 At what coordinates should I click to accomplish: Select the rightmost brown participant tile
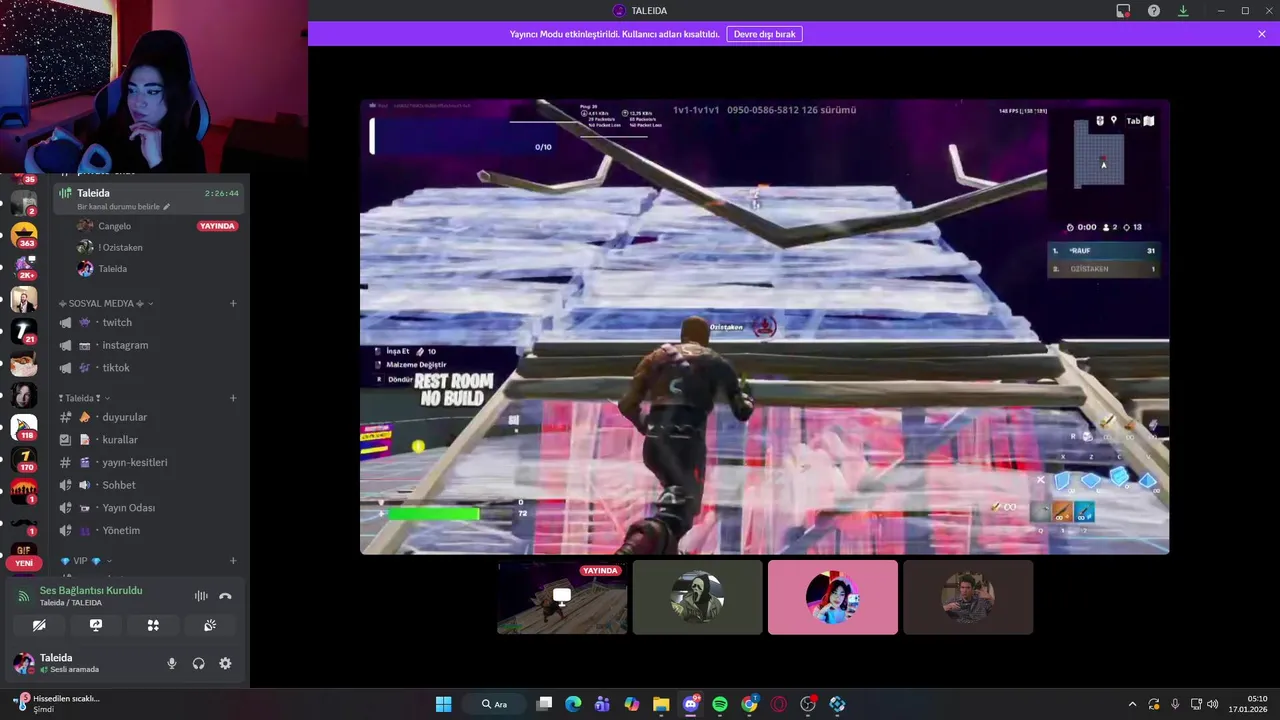pyautogui.click(x=968, y=597)
